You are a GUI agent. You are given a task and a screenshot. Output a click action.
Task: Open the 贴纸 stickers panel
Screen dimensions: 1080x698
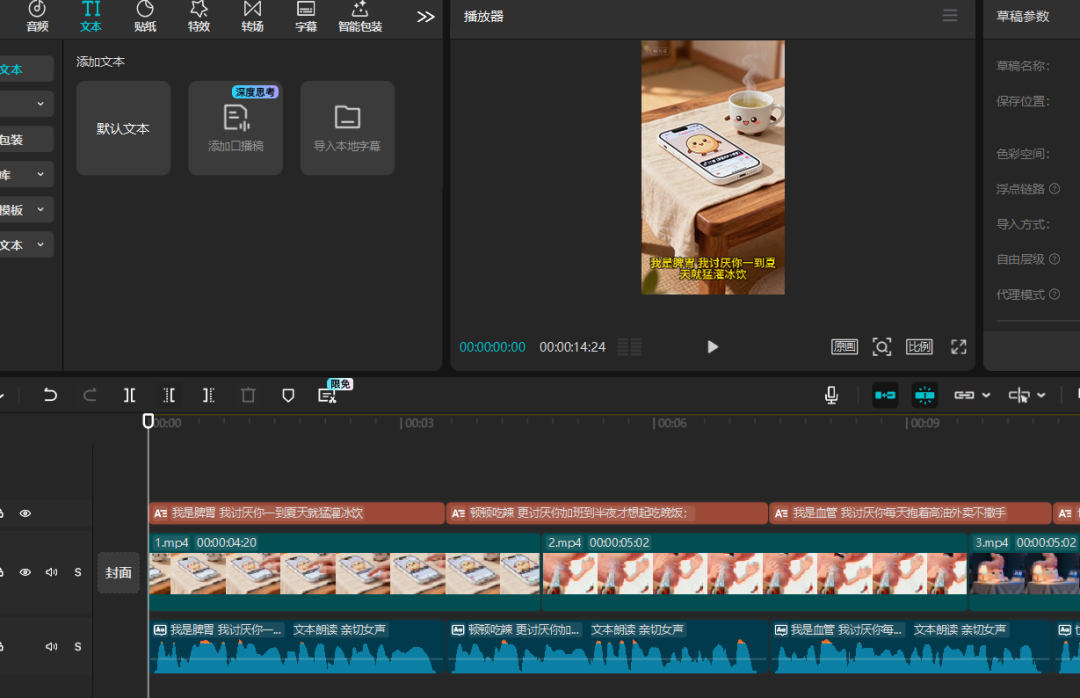(x=145, y=16)
